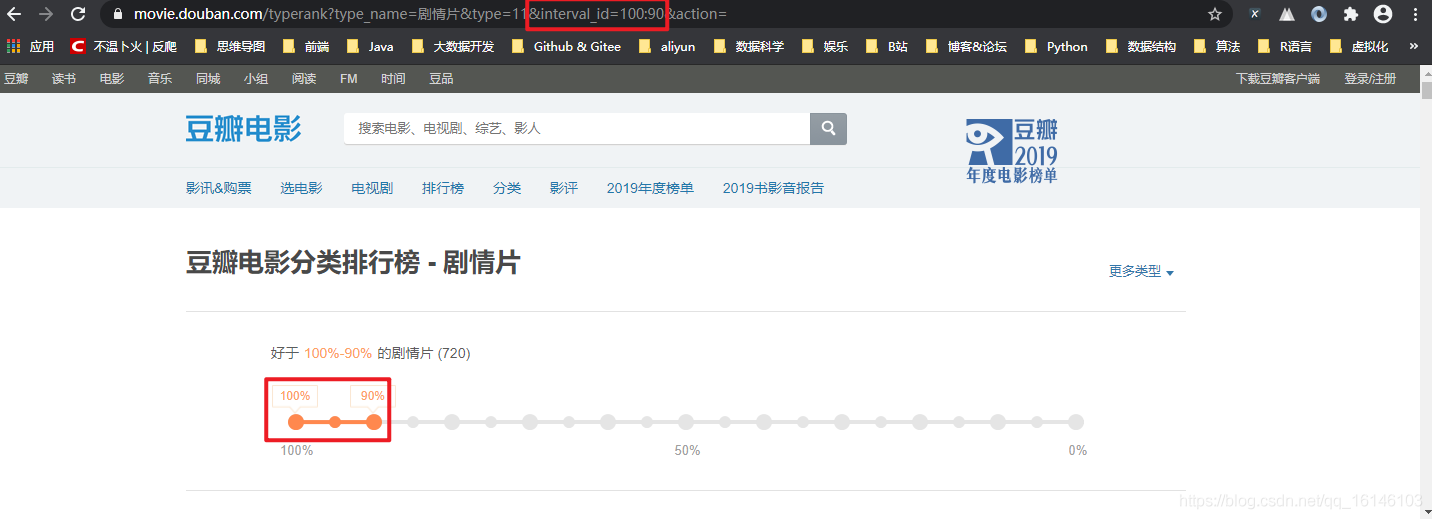Open the 前端 bookmark folder
This screenshot has width=1432, height=519.
pos(306,46)
